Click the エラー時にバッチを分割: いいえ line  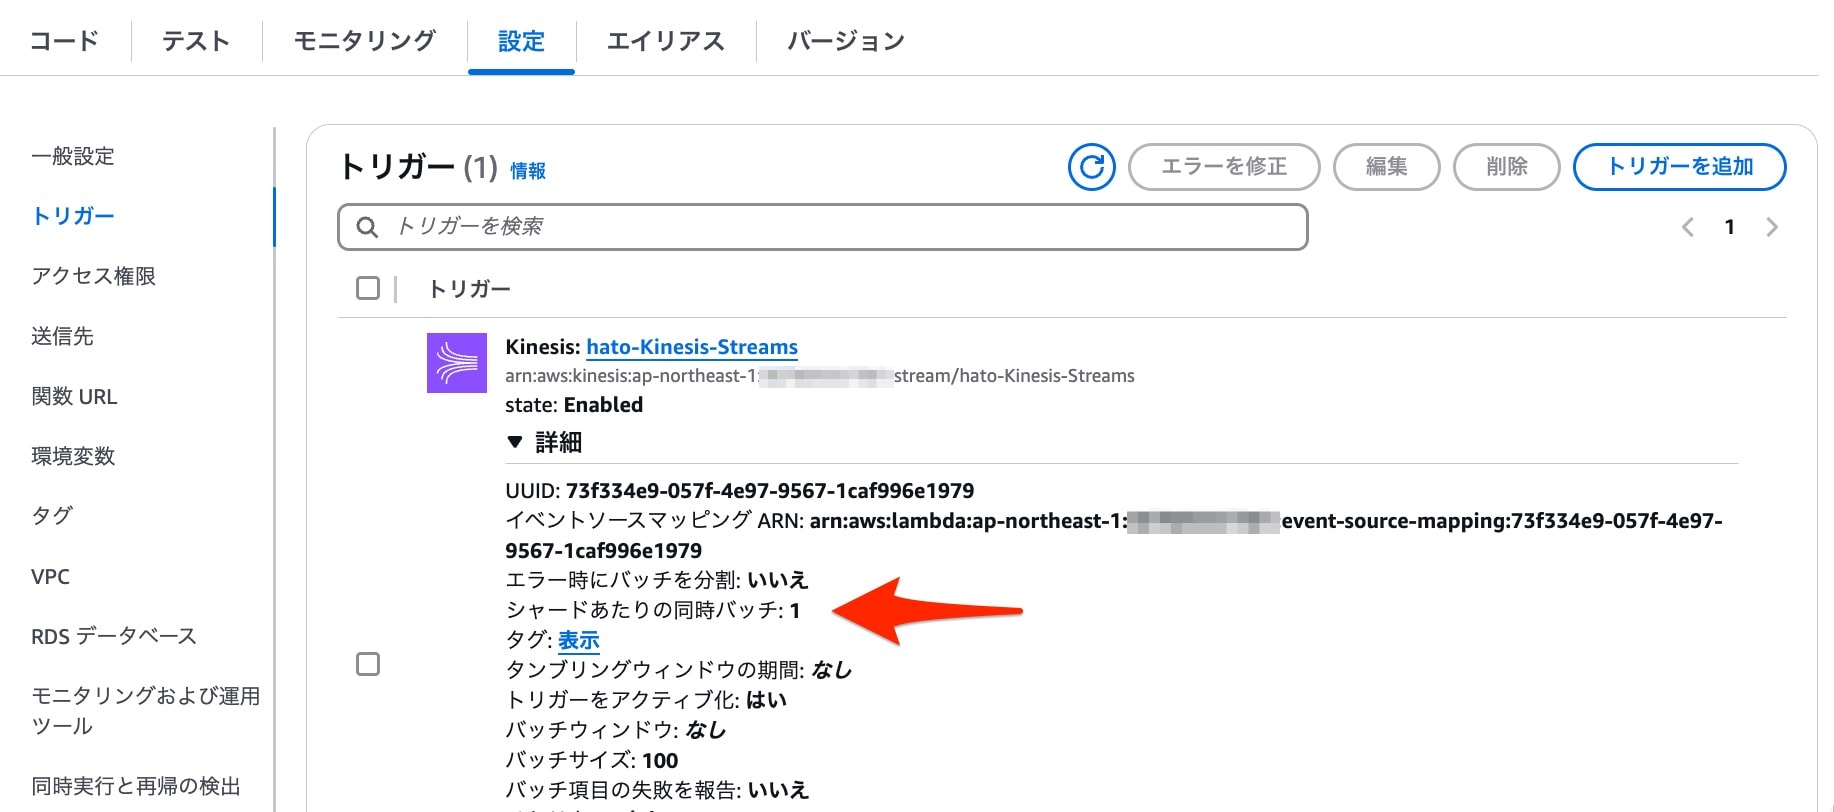(657, 580)
